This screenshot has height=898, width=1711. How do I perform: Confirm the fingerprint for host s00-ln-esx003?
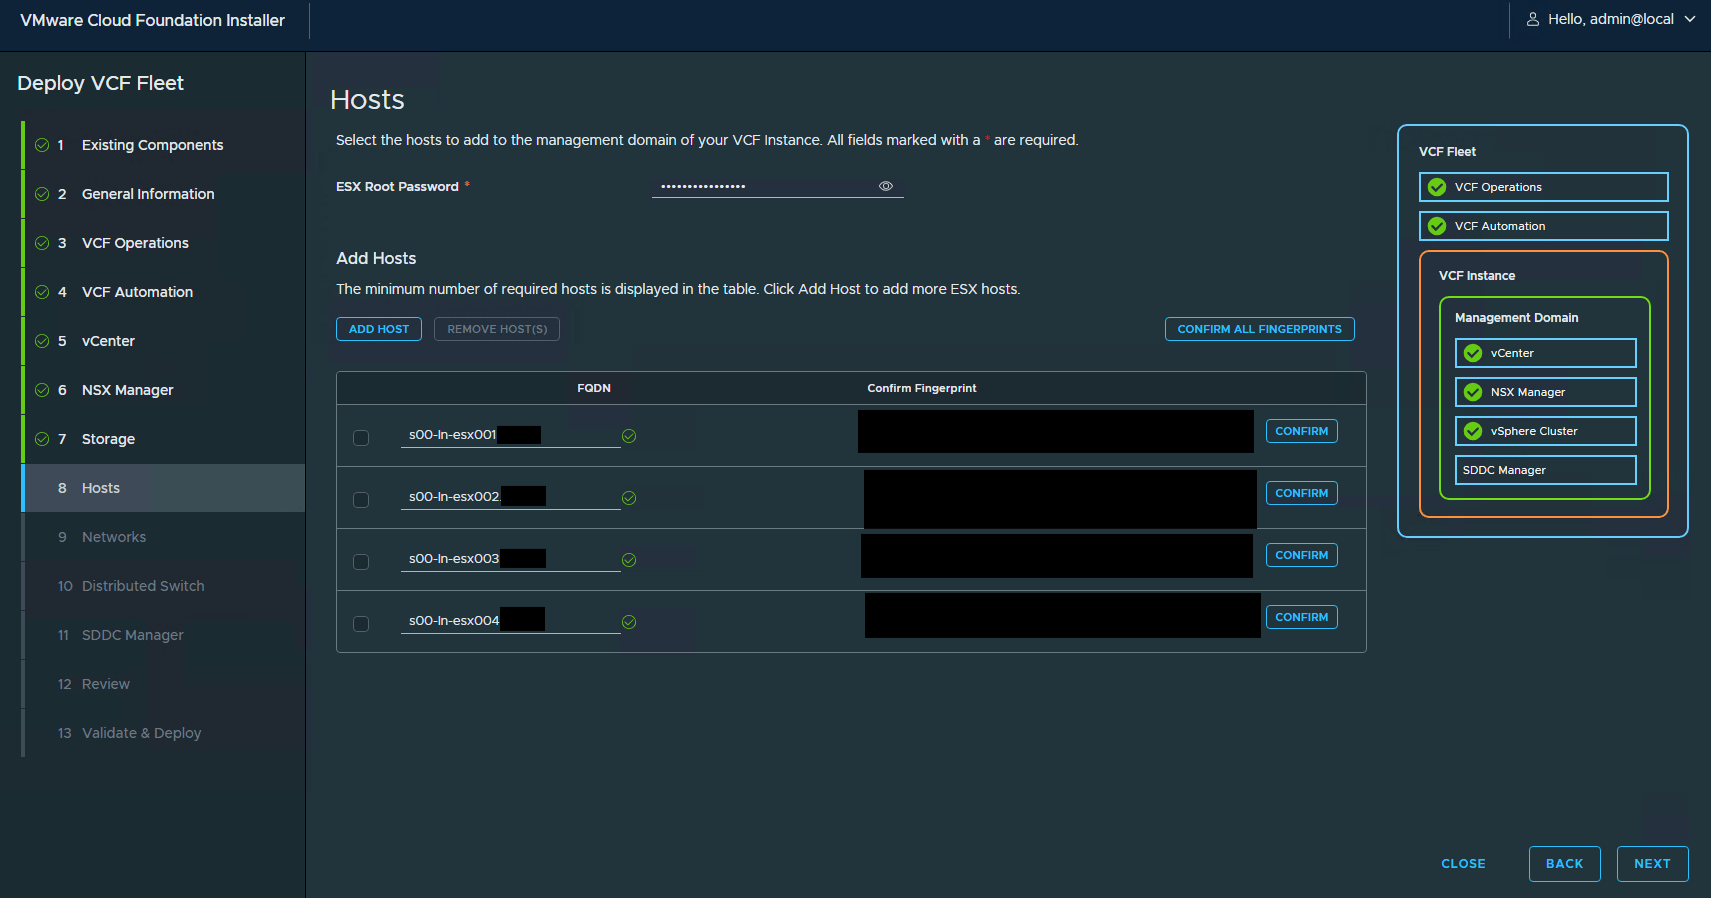click(1301, 555)
